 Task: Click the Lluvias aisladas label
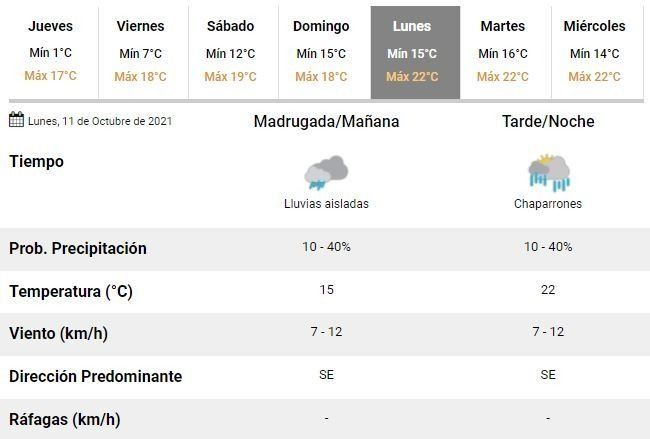326,204
